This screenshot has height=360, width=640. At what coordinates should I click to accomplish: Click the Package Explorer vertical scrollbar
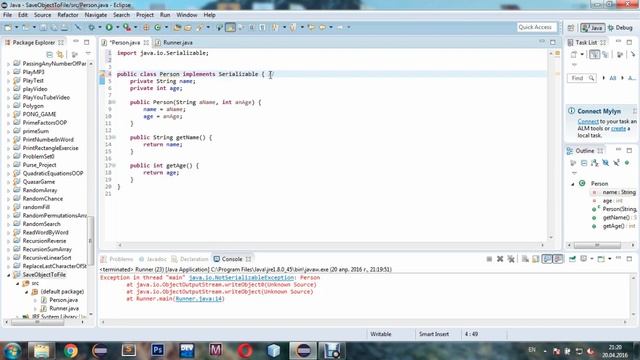tap(91, 188)
